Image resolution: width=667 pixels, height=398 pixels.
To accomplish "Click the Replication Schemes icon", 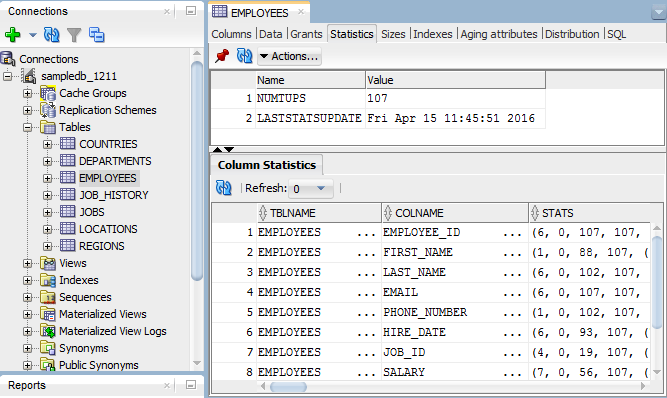I will [48, 110].
